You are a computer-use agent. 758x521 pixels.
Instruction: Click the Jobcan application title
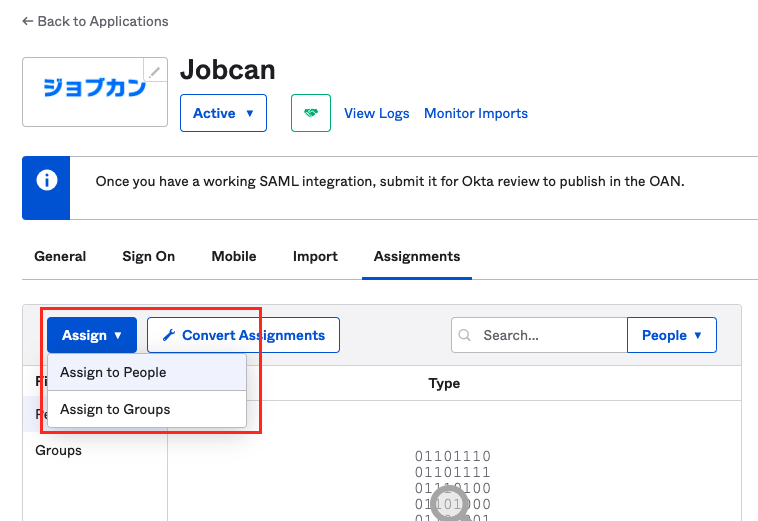click(228, 70)
